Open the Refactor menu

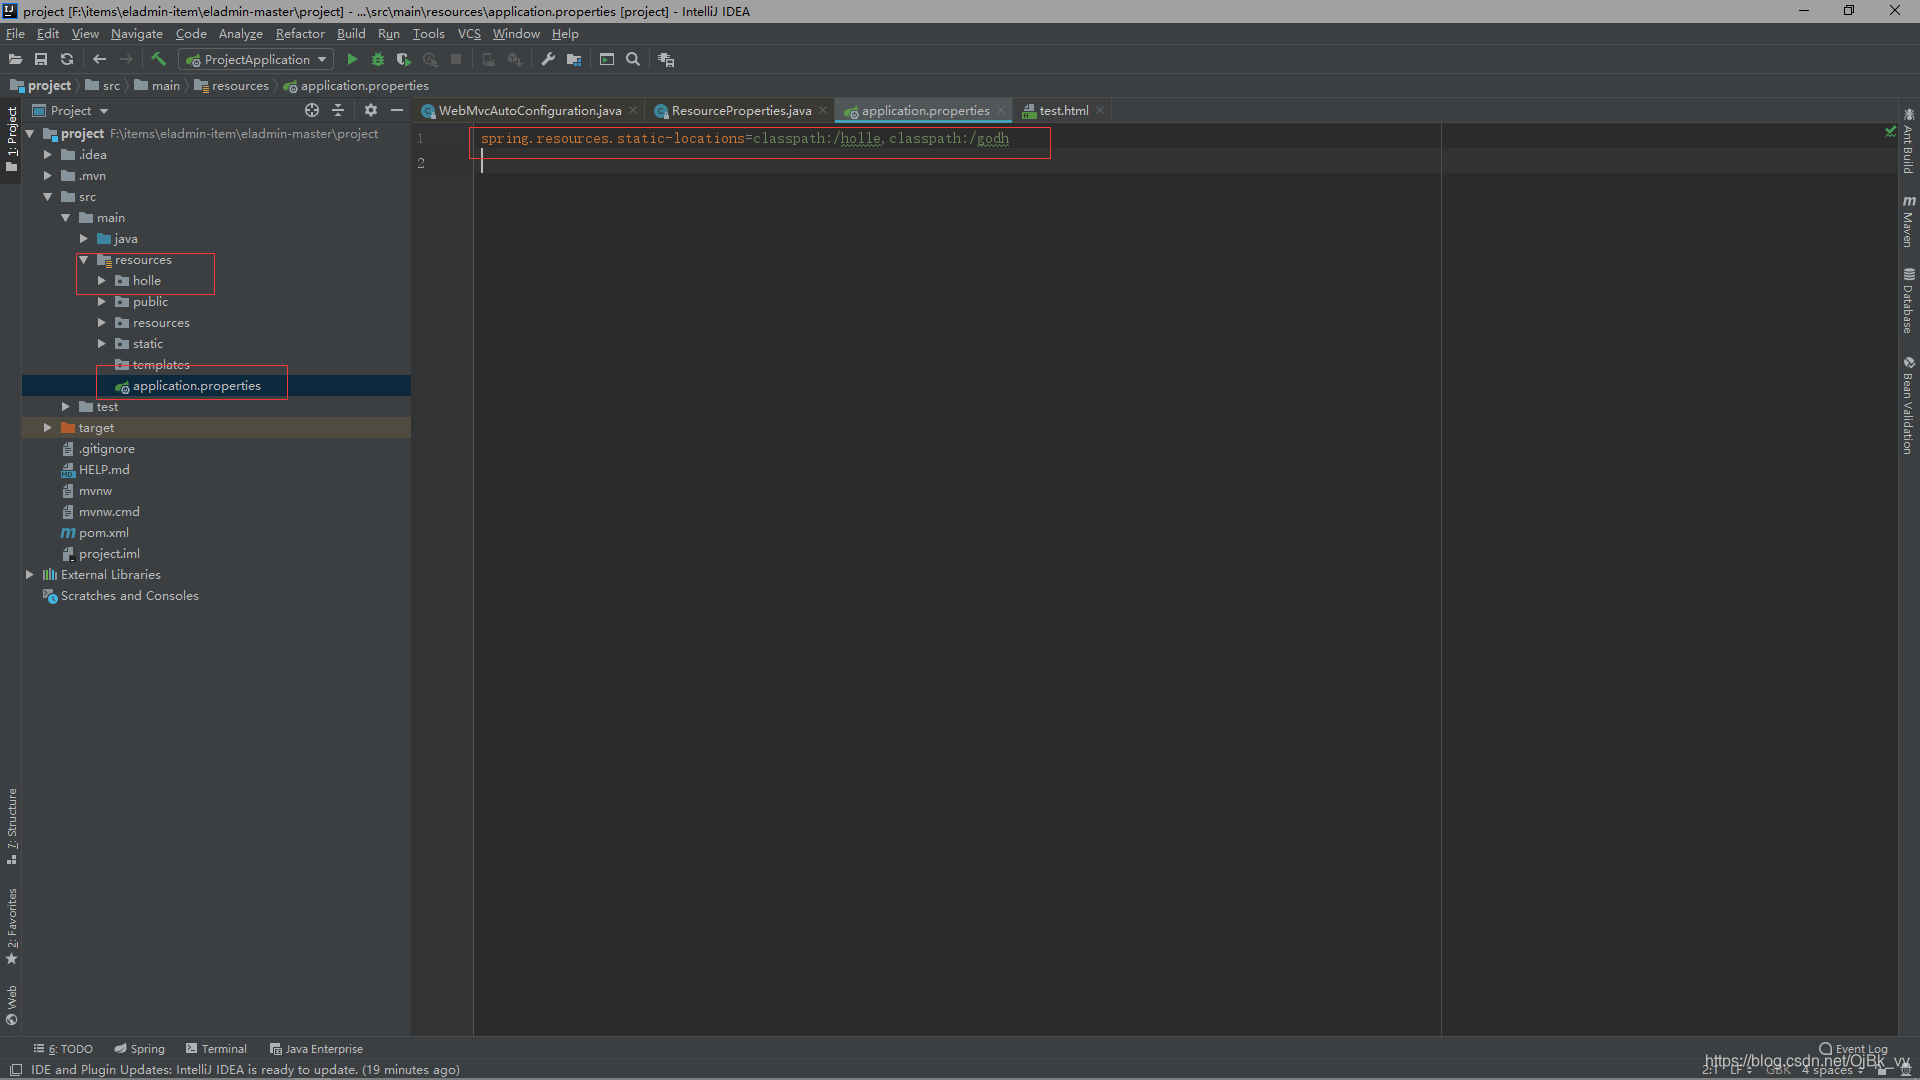pos(300,34)
